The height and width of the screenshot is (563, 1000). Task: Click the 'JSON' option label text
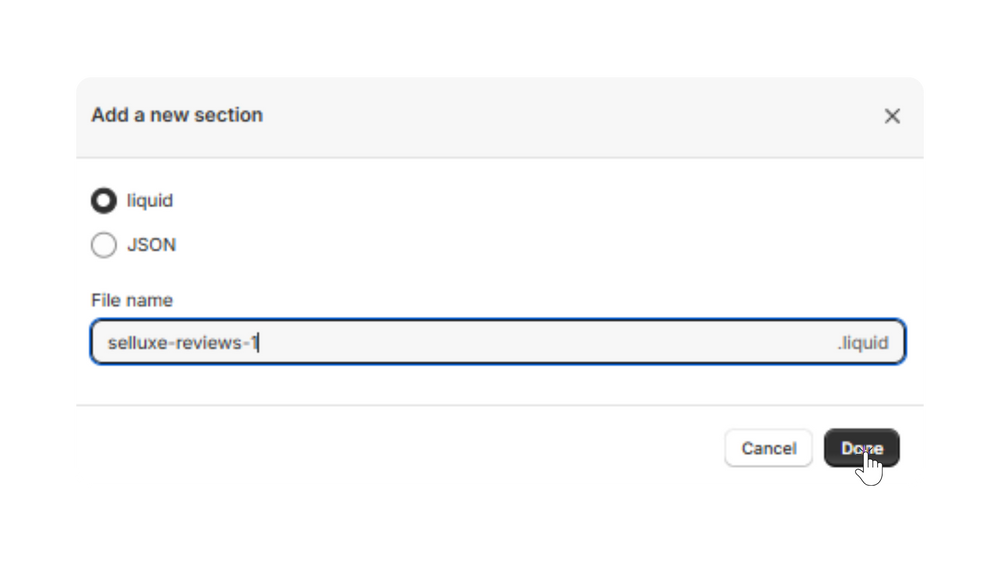151,245
